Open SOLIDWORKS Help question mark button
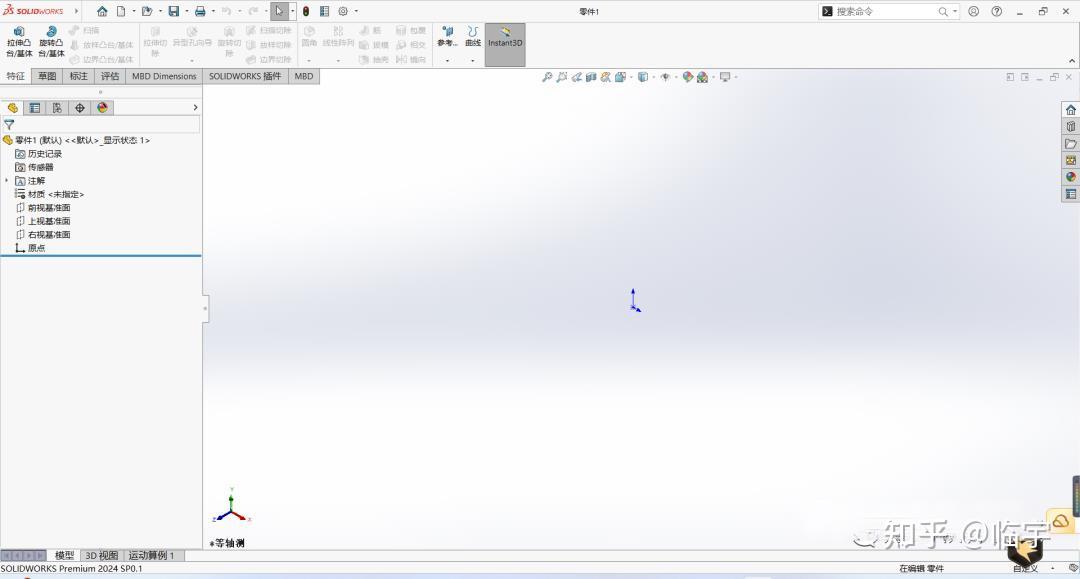This screenshot has height=579, width=1080. 997,11
